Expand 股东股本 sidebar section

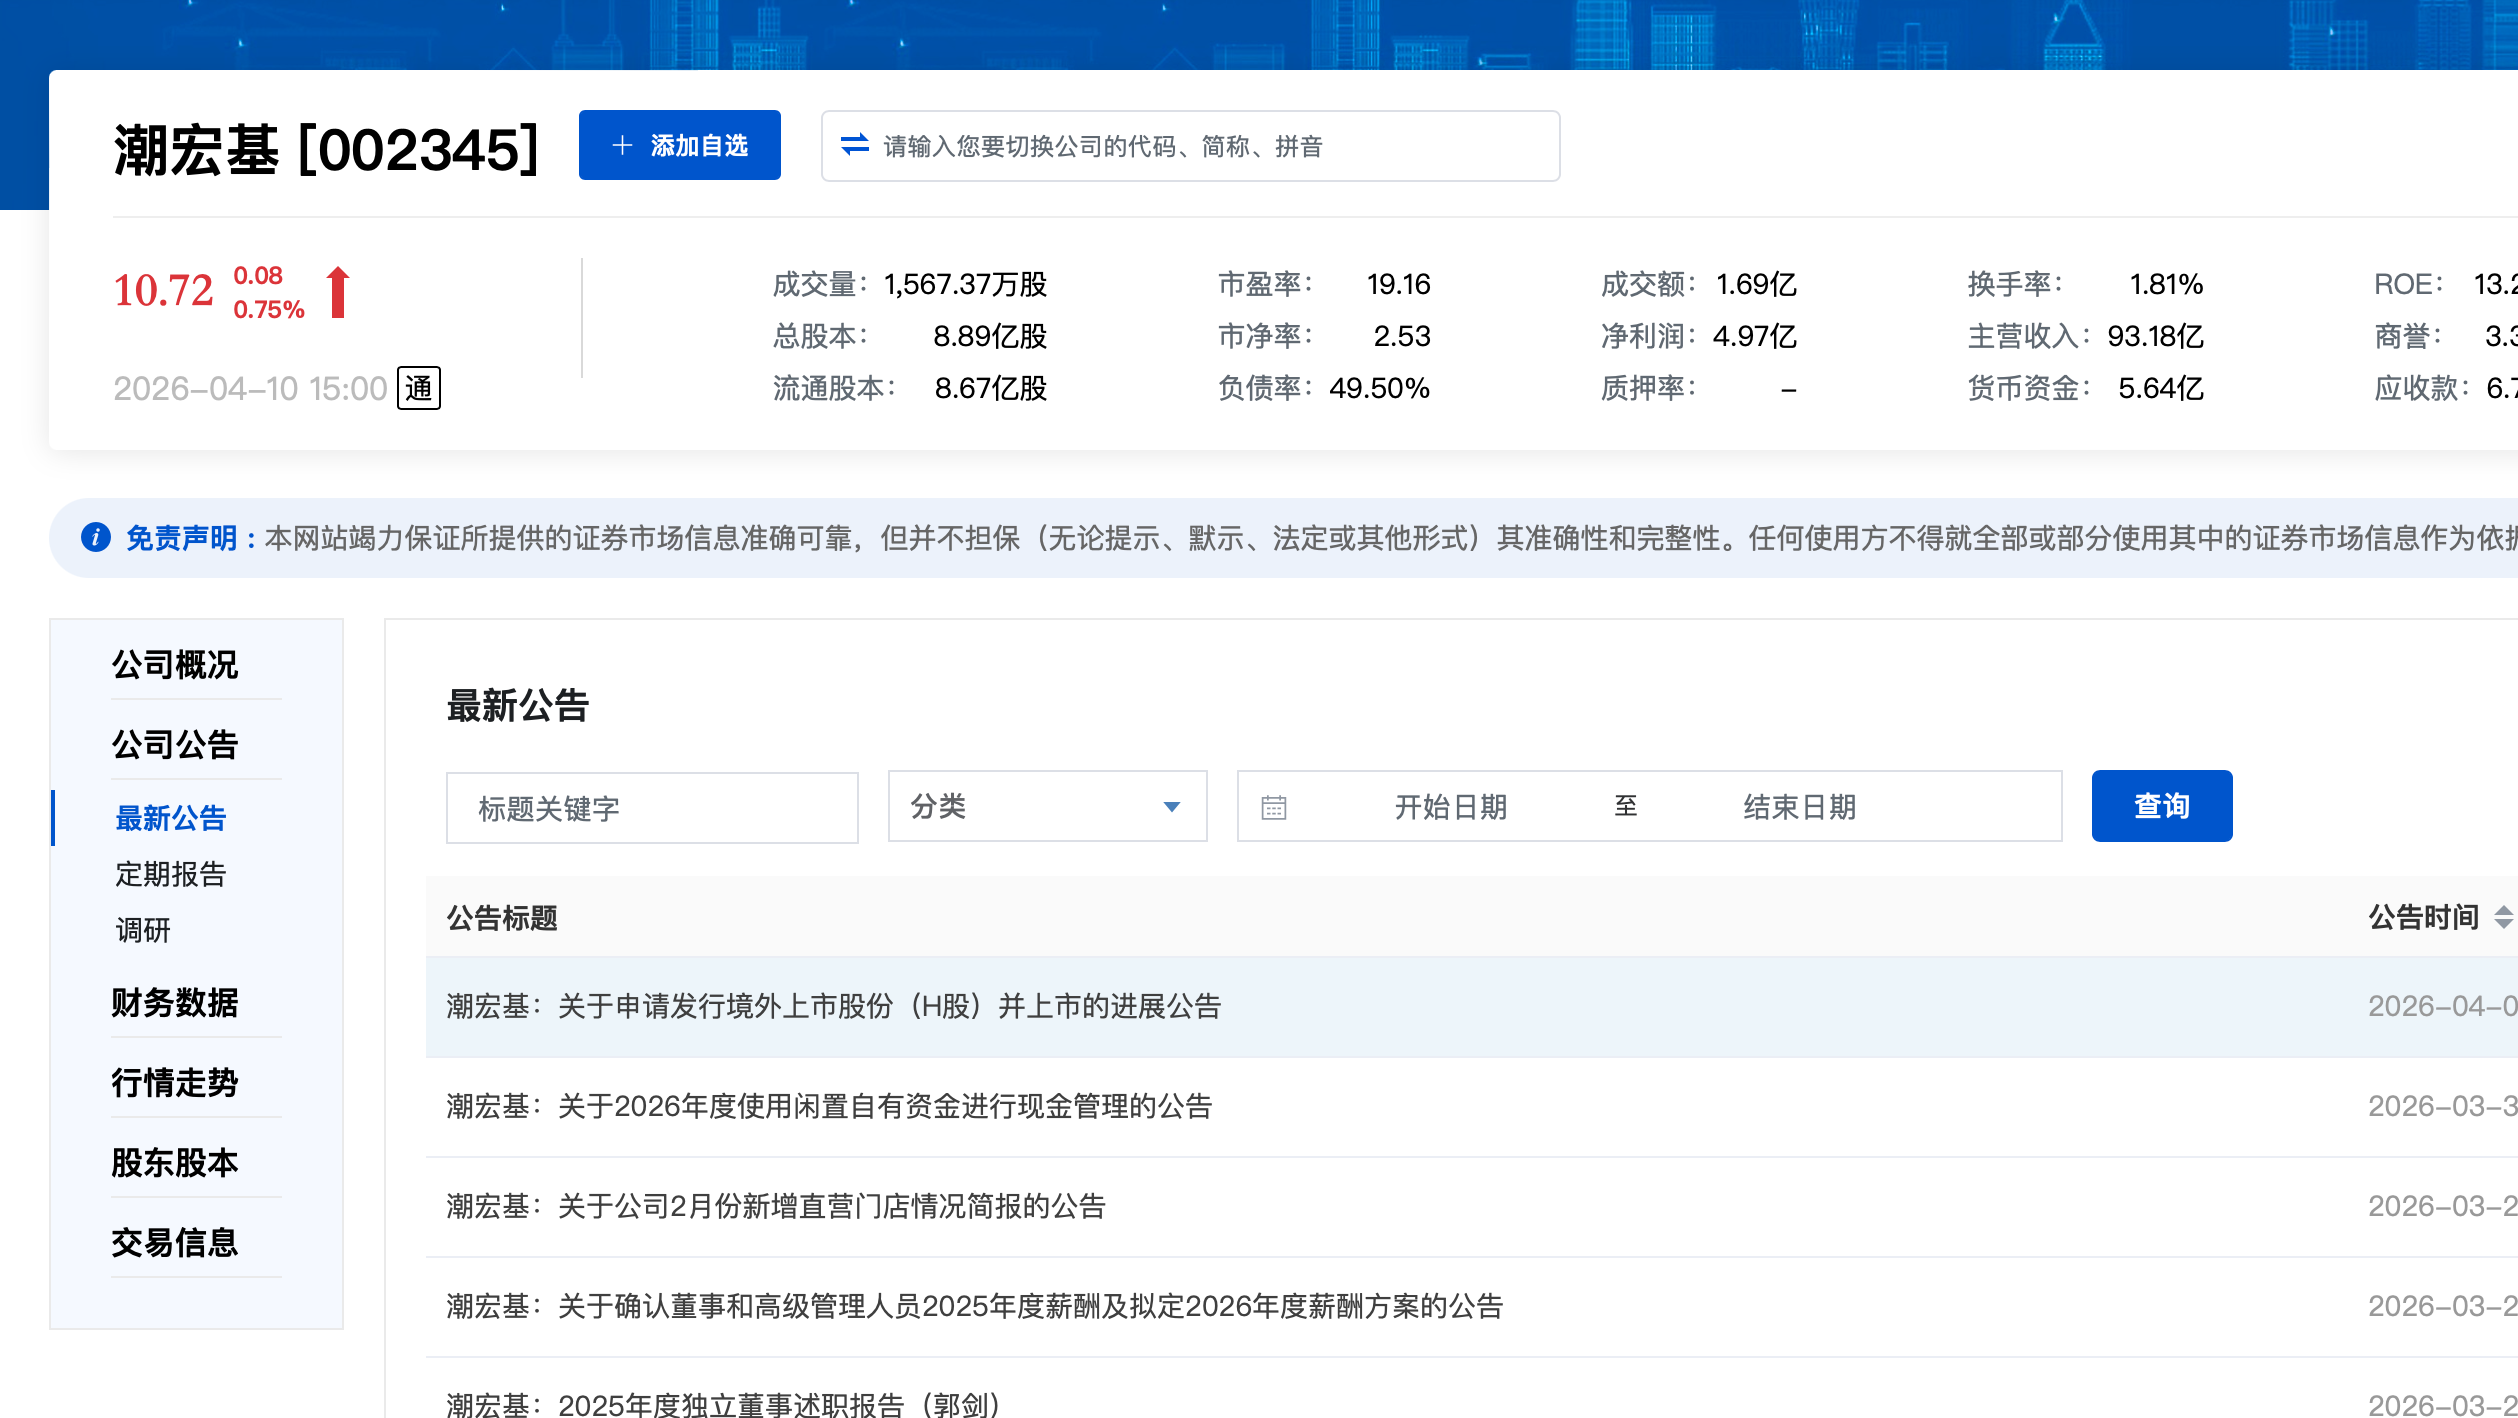pyautogui.click(x=175, y=1162)
